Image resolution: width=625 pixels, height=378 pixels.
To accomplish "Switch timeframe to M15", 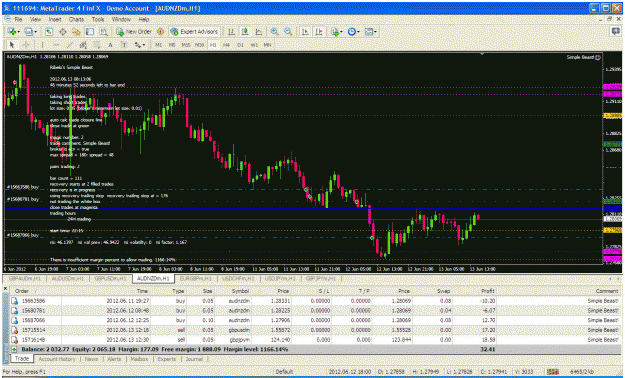I will click(x=186, y=45).
